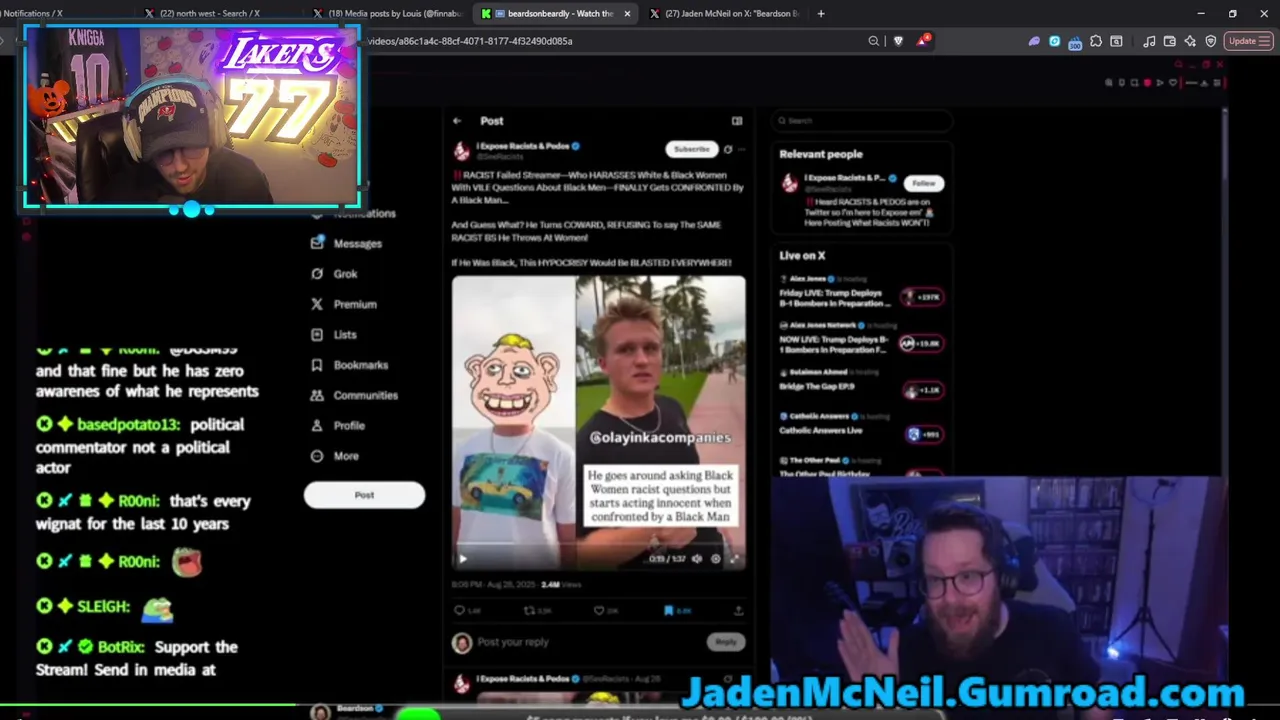Image resolution: width=1280 pixels, height=720 pixels.
Task: Open Lists in the X sidebar
Action: pyautogui.click(x=333, y=334)
